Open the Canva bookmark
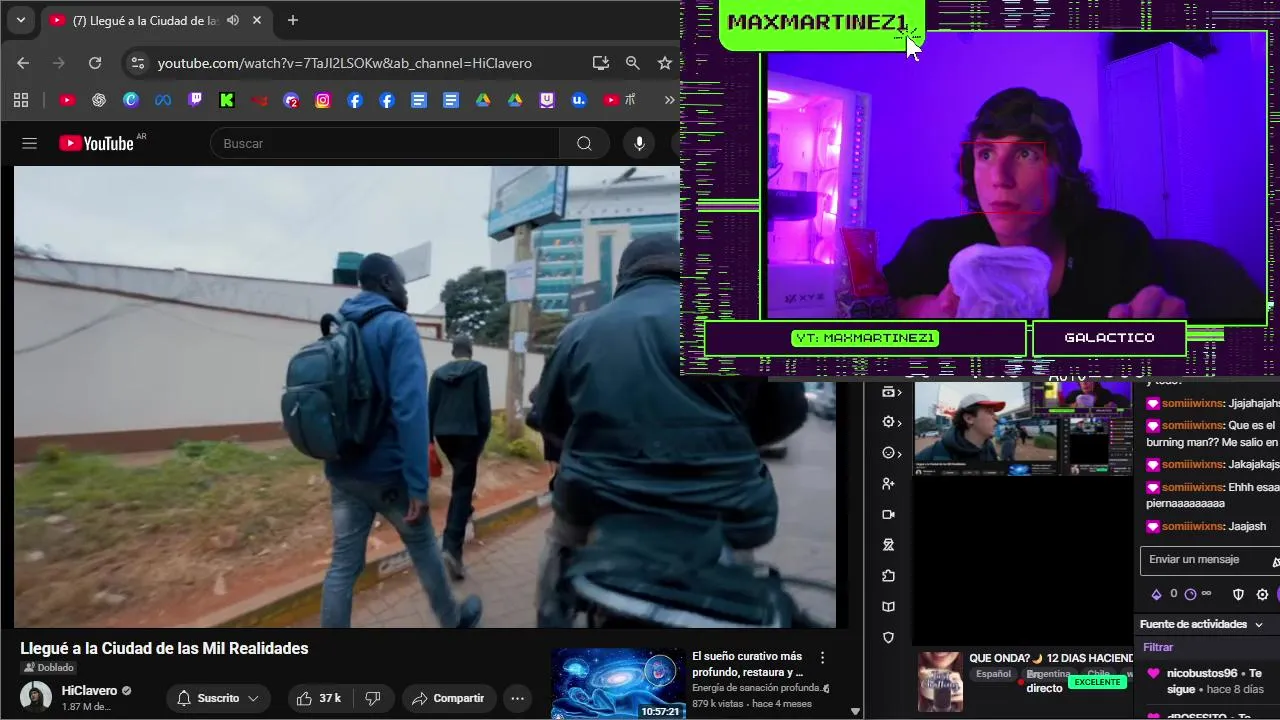The height and width of the screenshot is (720, 1280). pyautogui.click(x=131, y=100)
